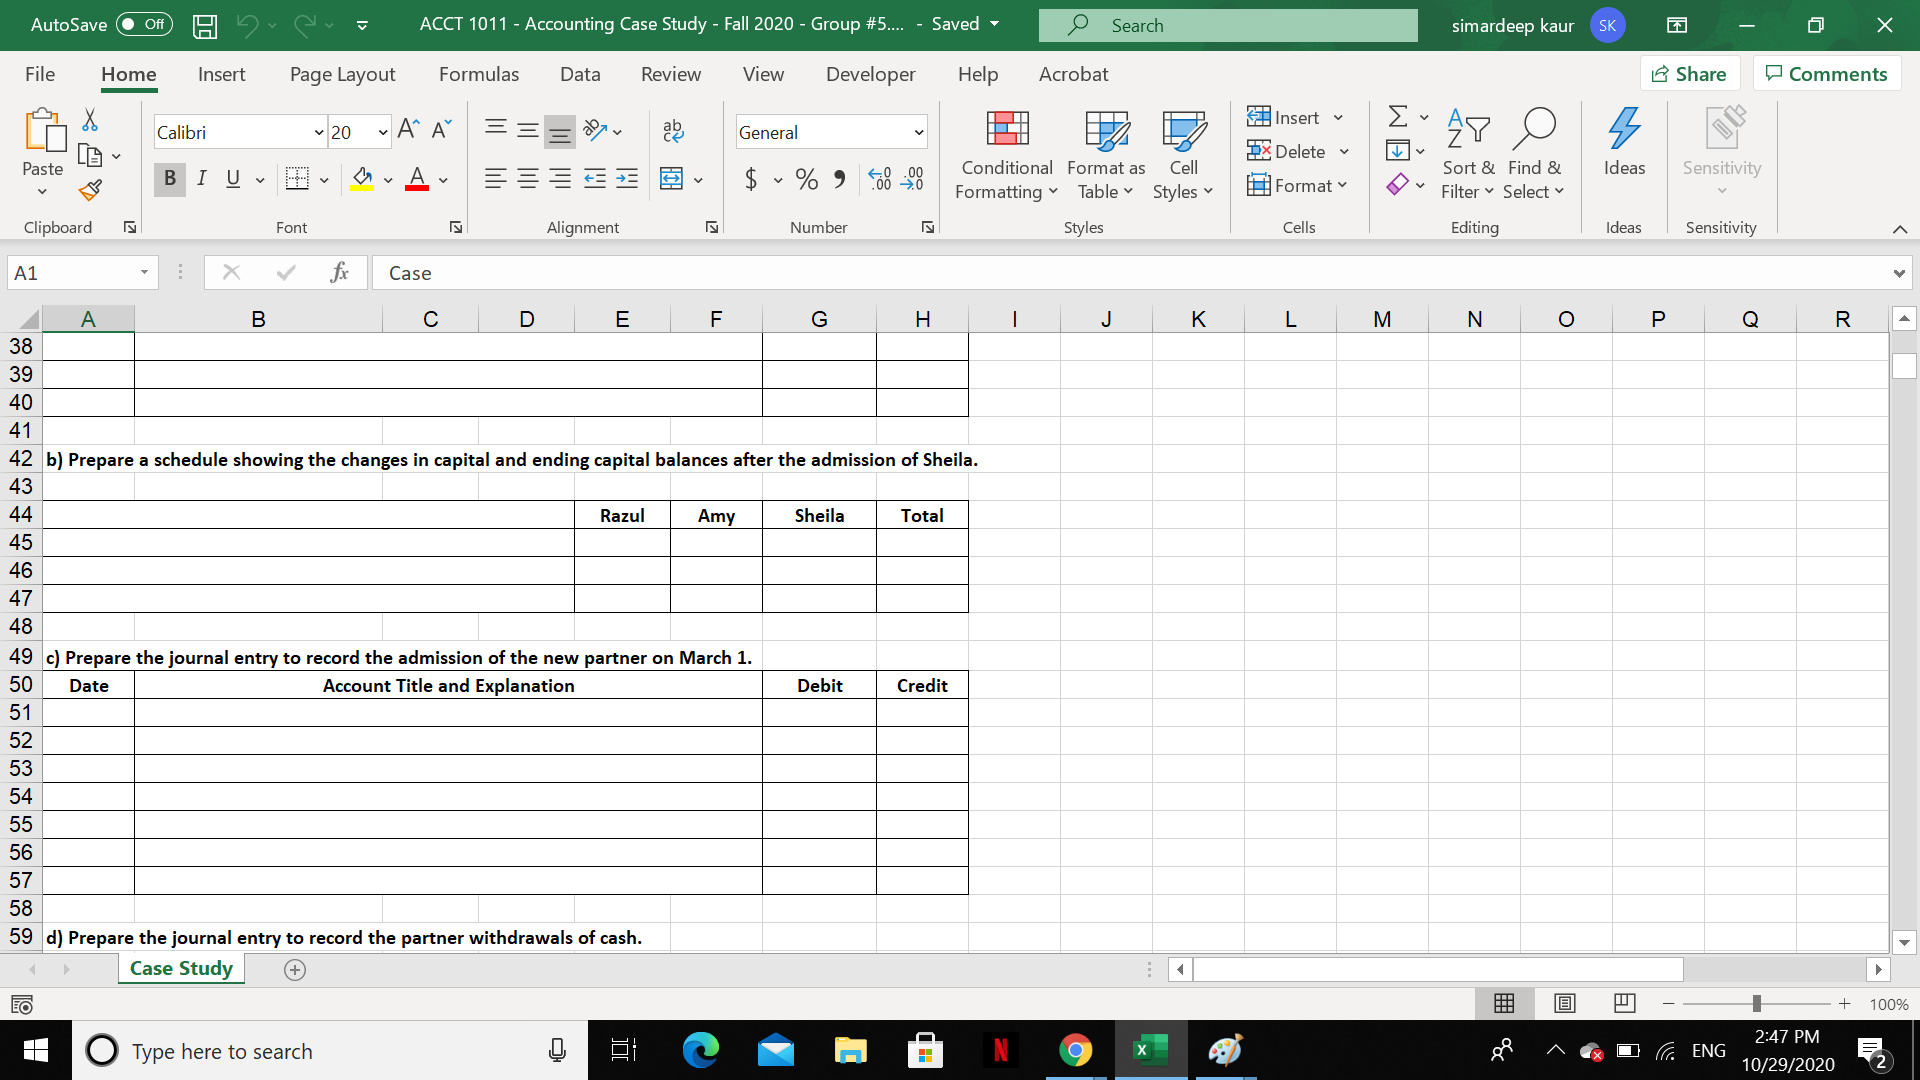
Task: Apply percent number format
Action: click(807, 179)
